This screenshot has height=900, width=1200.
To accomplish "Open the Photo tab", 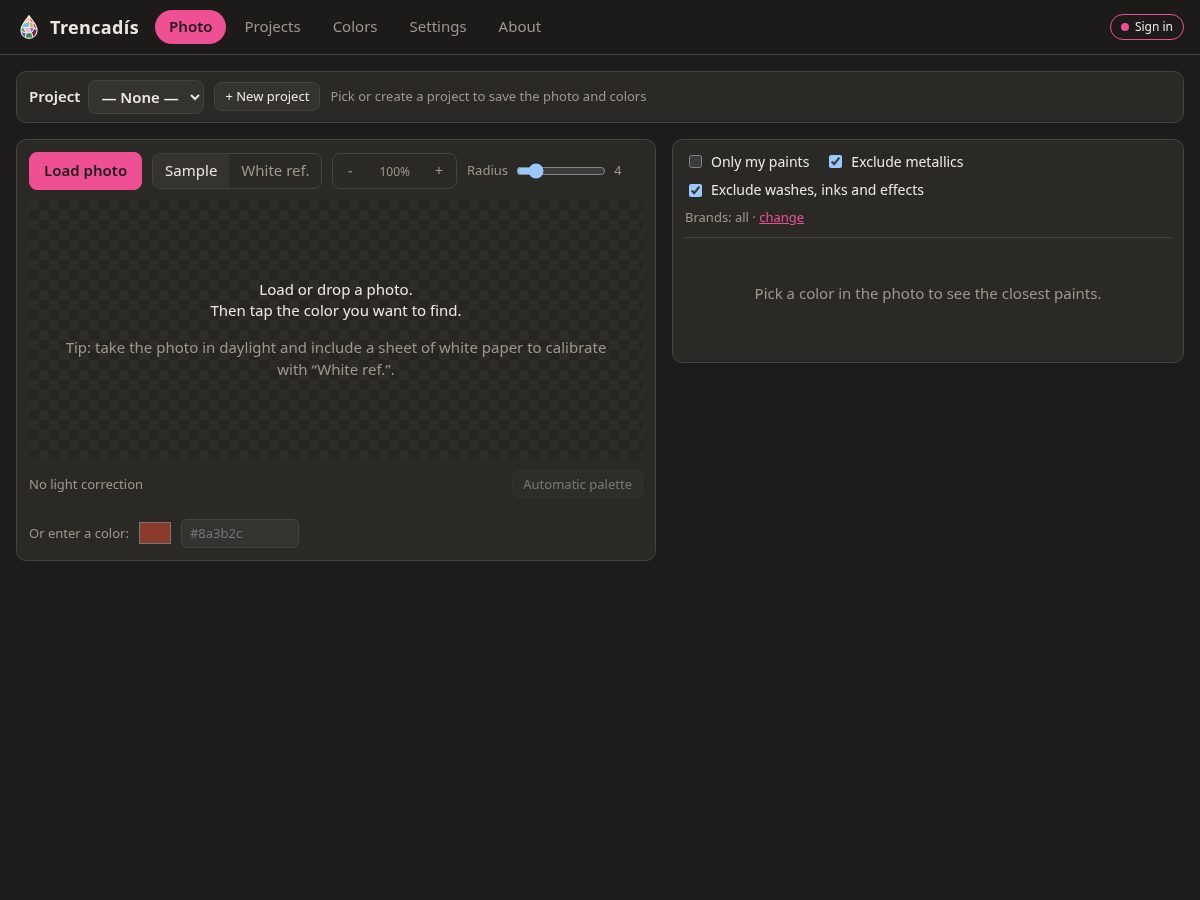I will pos(190,27).
